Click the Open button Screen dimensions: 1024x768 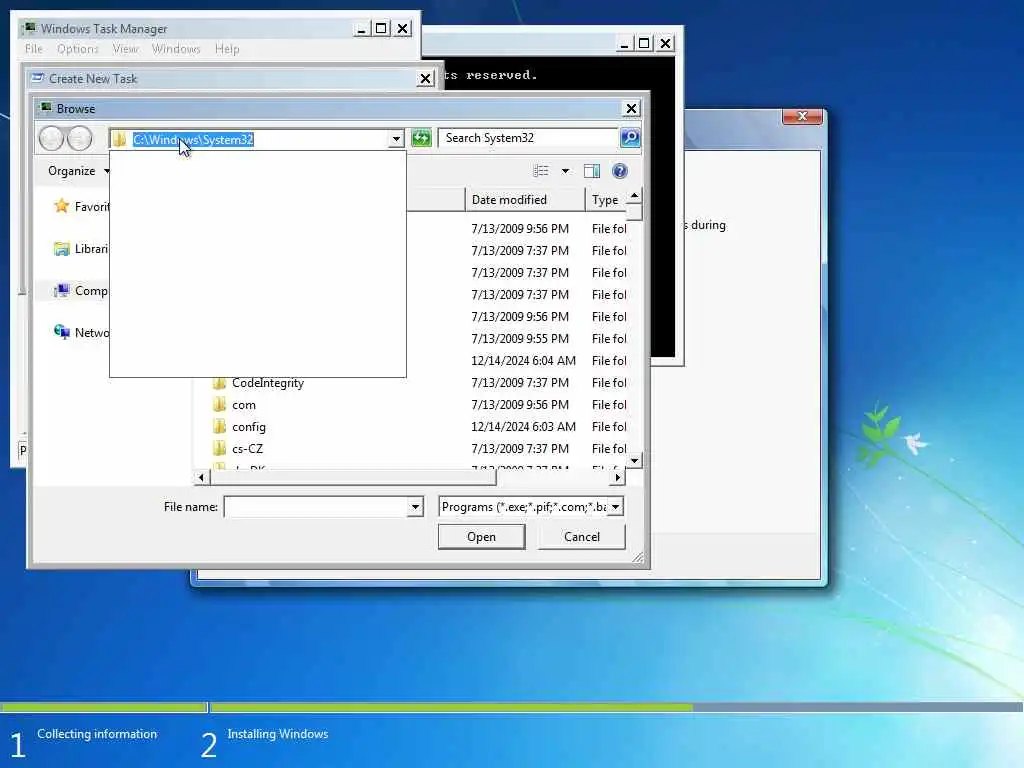coord(481,537)
